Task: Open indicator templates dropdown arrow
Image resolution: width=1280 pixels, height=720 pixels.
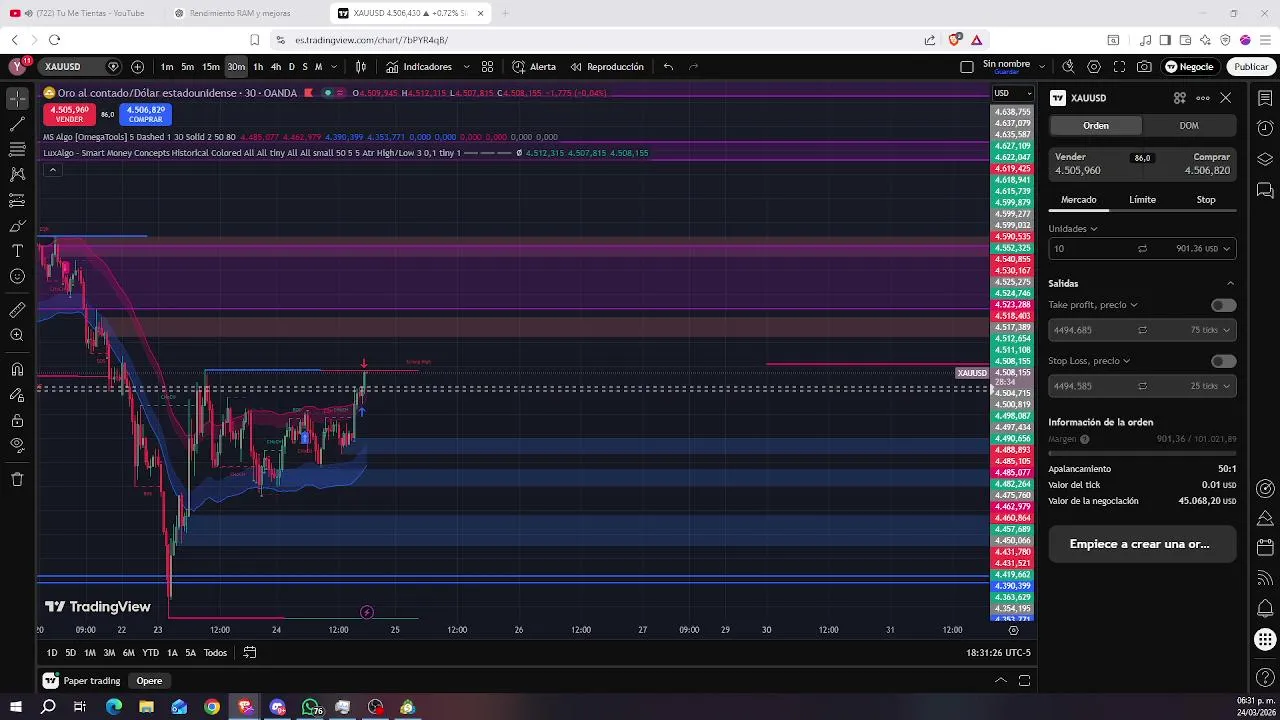Action: point(466,67)
